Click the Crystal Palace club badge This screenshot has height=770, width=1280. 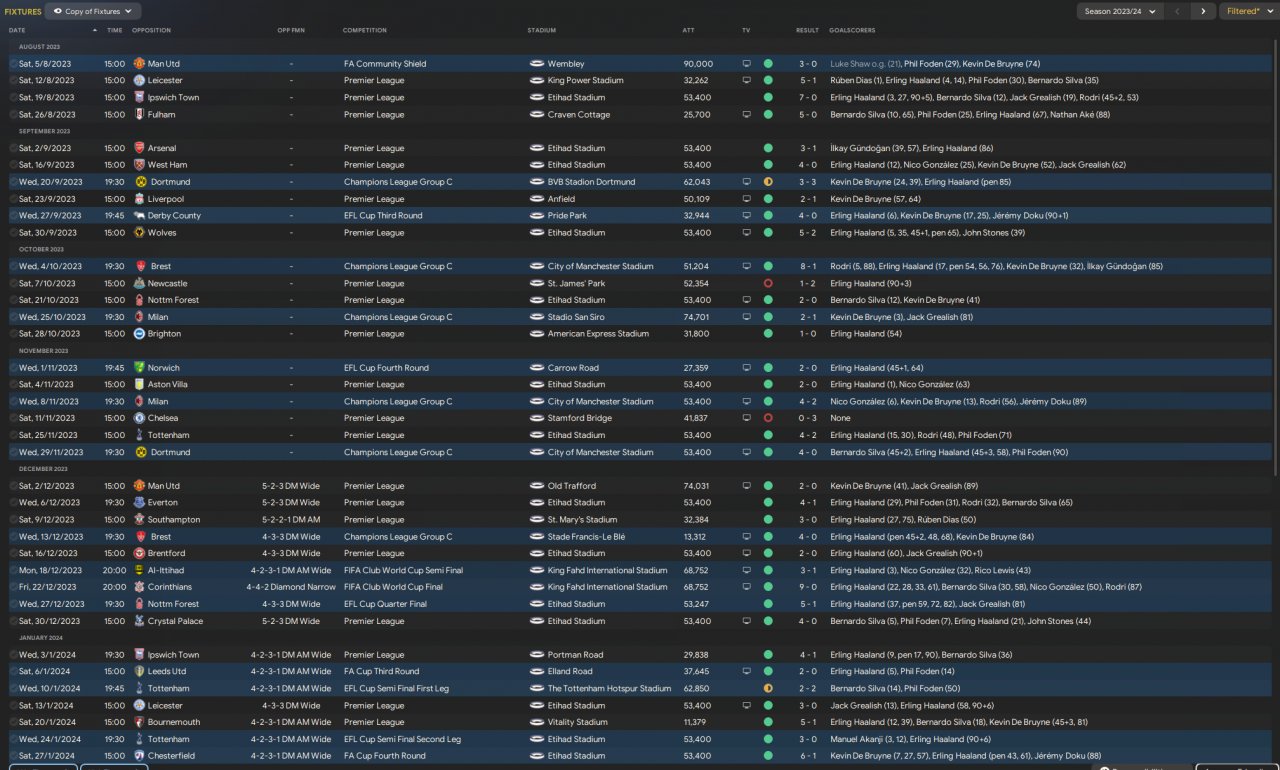click(139, 621)
